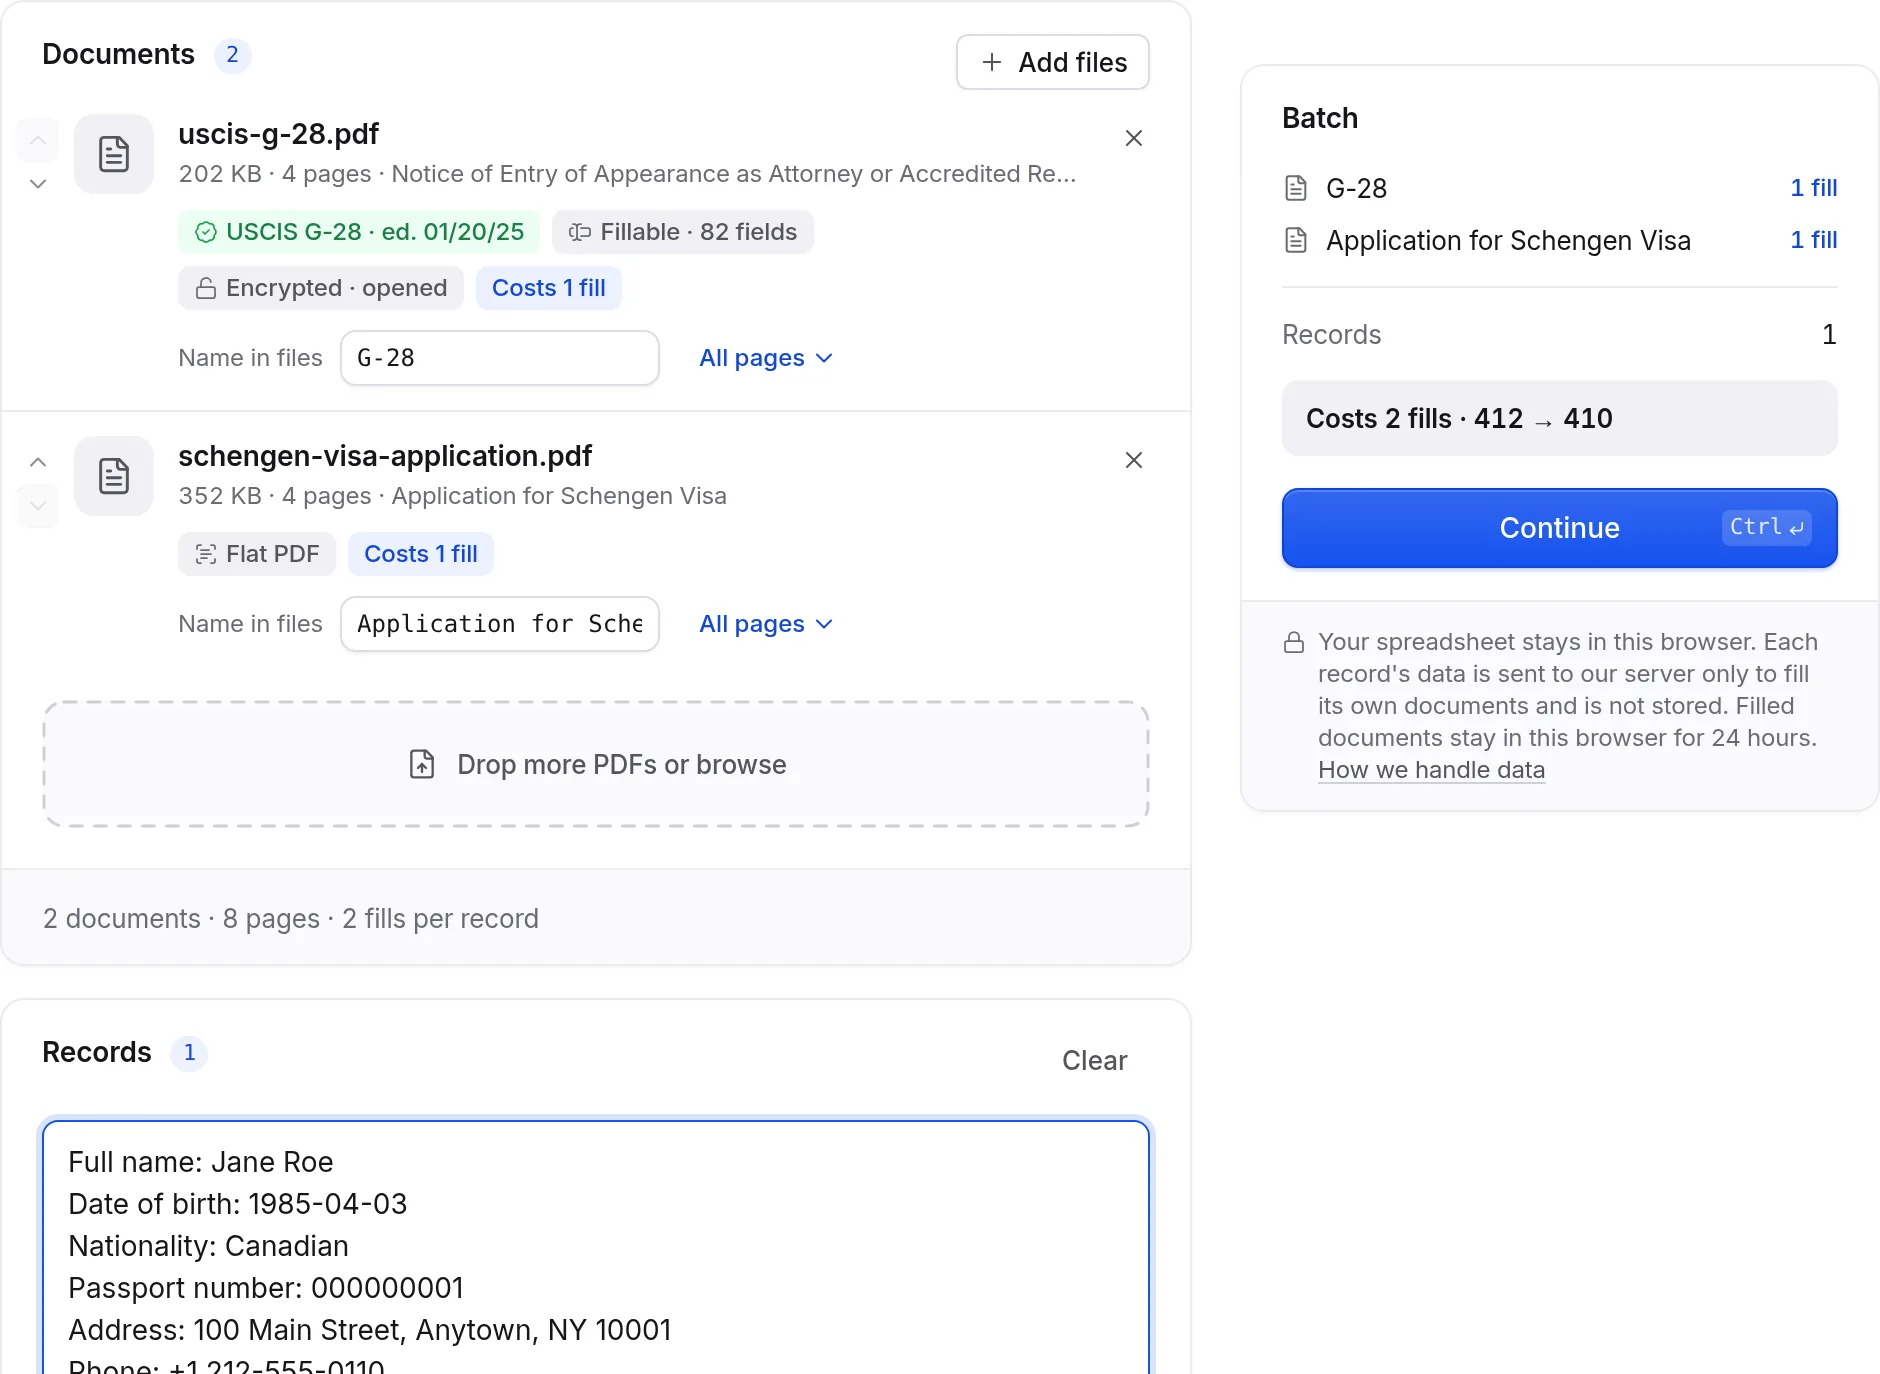Screen dimensions: 1880x1374
Task: Click Drop more PDFs or browse area
Action: 596,764
